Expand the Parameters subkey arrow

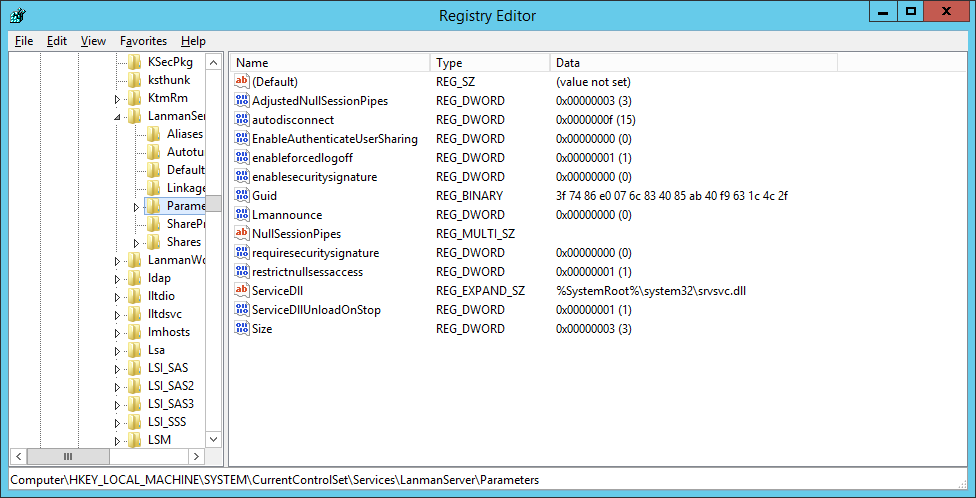point(136,207)
